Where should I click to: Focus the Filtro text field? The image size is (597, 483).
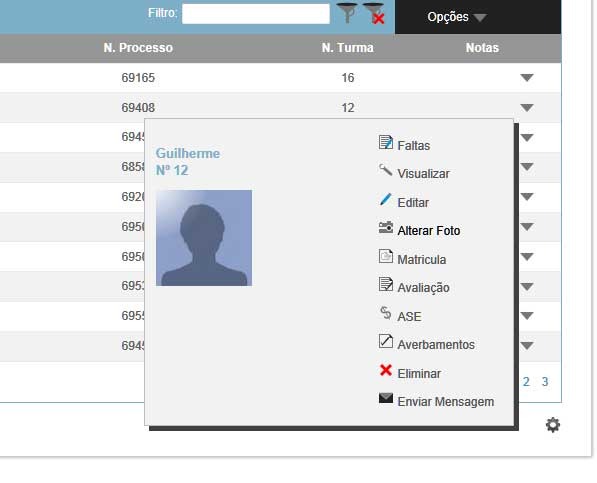pyautogui.click(x=256, y=14)
